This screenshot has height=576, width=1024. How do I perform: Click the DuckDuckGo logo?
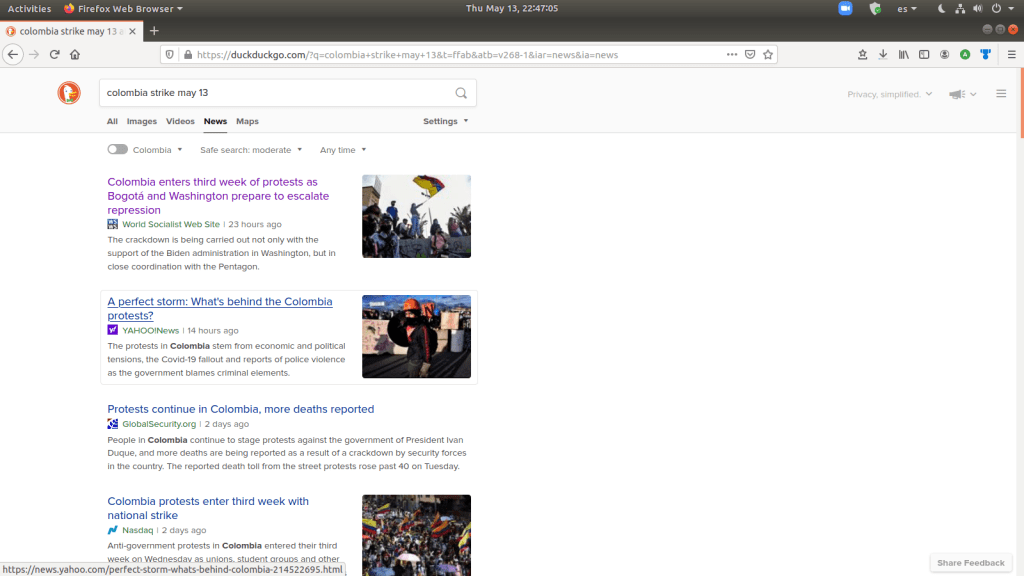[69, 93]
